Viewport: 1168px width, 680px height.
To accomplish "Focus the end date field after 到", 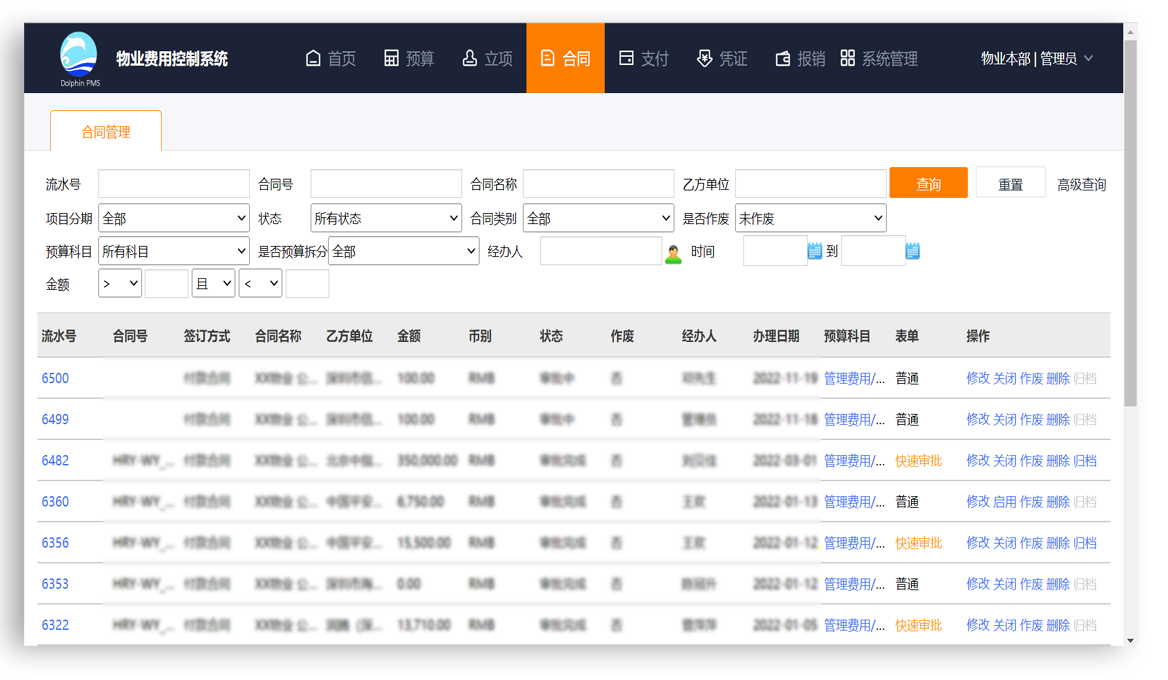I will click(873, 252).
